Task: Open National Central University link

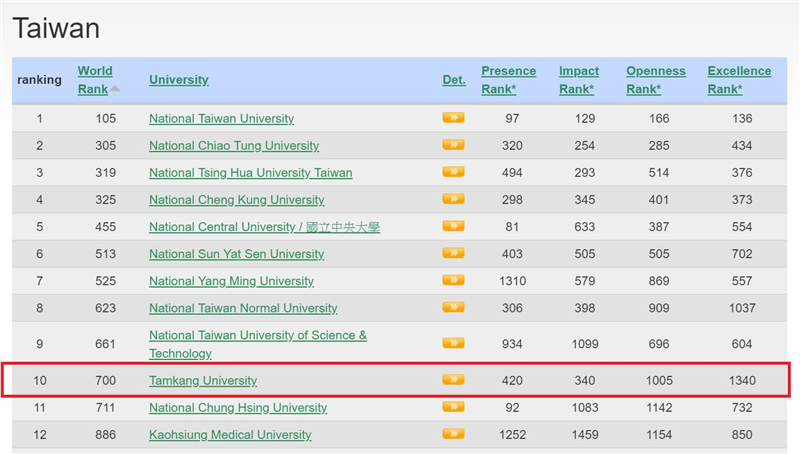Action: pyautogui.click(x=264, y=227)
